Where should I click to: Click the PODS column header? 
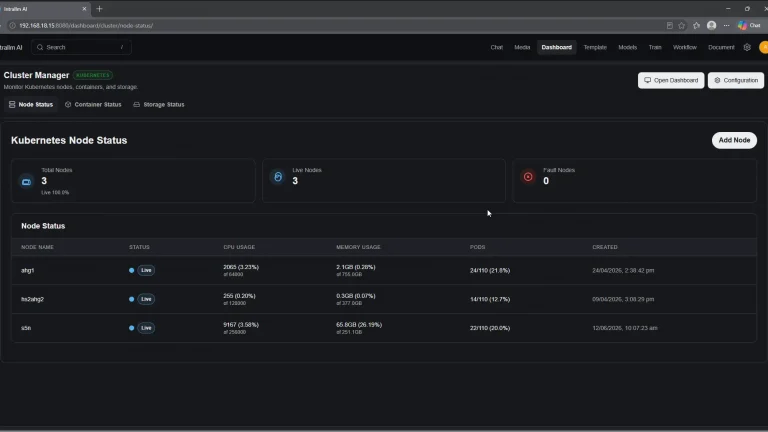point(478,247)
